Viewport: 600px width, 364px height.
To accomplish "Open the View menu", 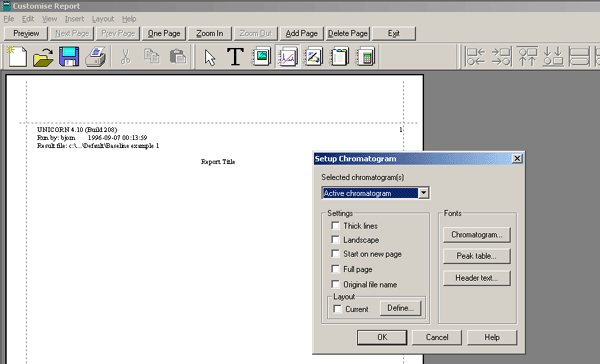I will click(x=49, y=19).
